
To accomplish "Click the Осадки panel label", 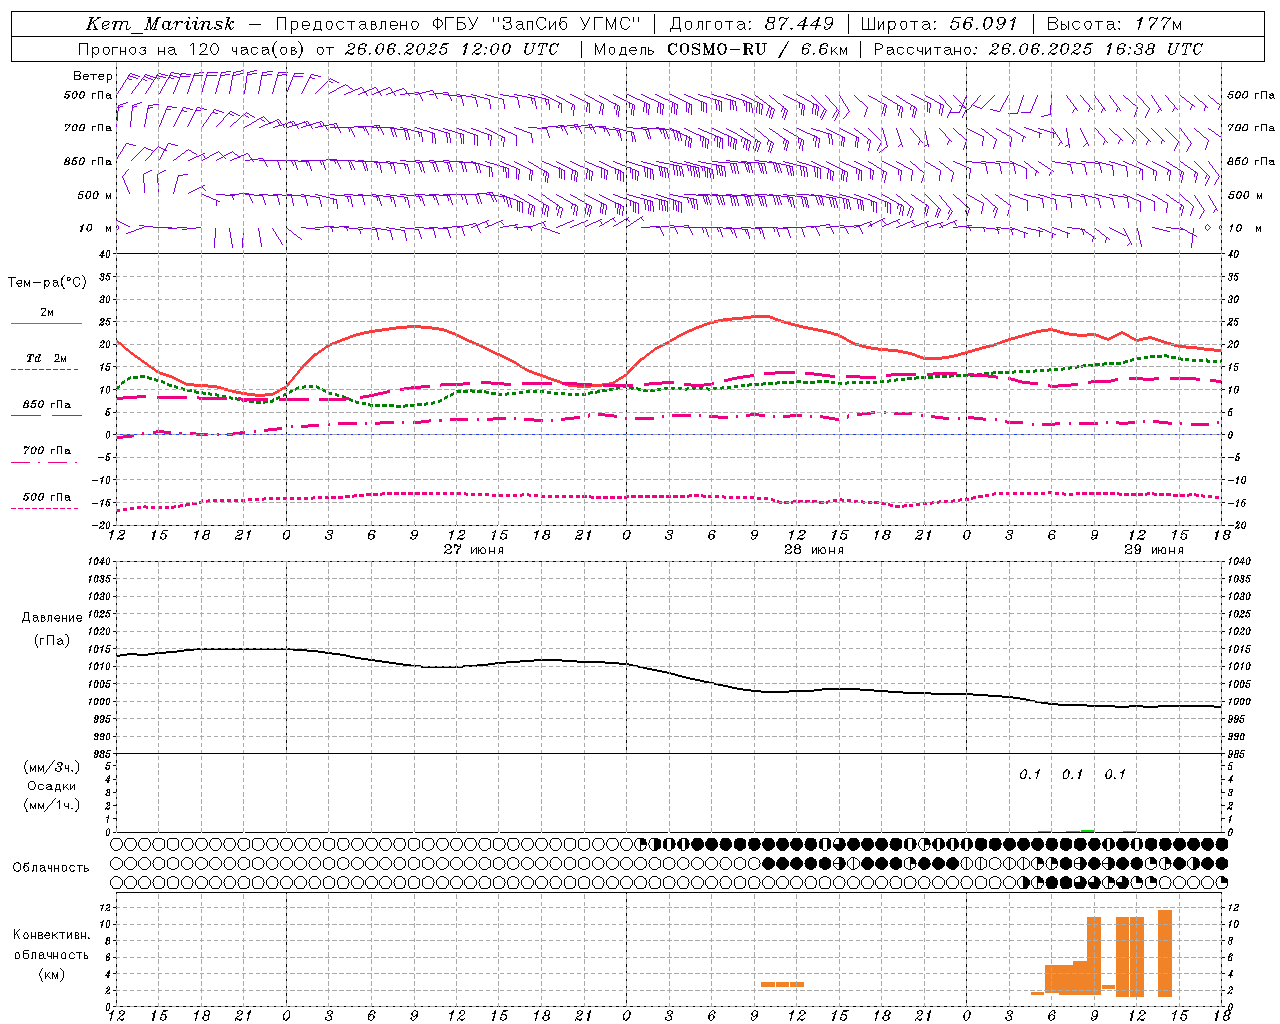I will 52,786.
